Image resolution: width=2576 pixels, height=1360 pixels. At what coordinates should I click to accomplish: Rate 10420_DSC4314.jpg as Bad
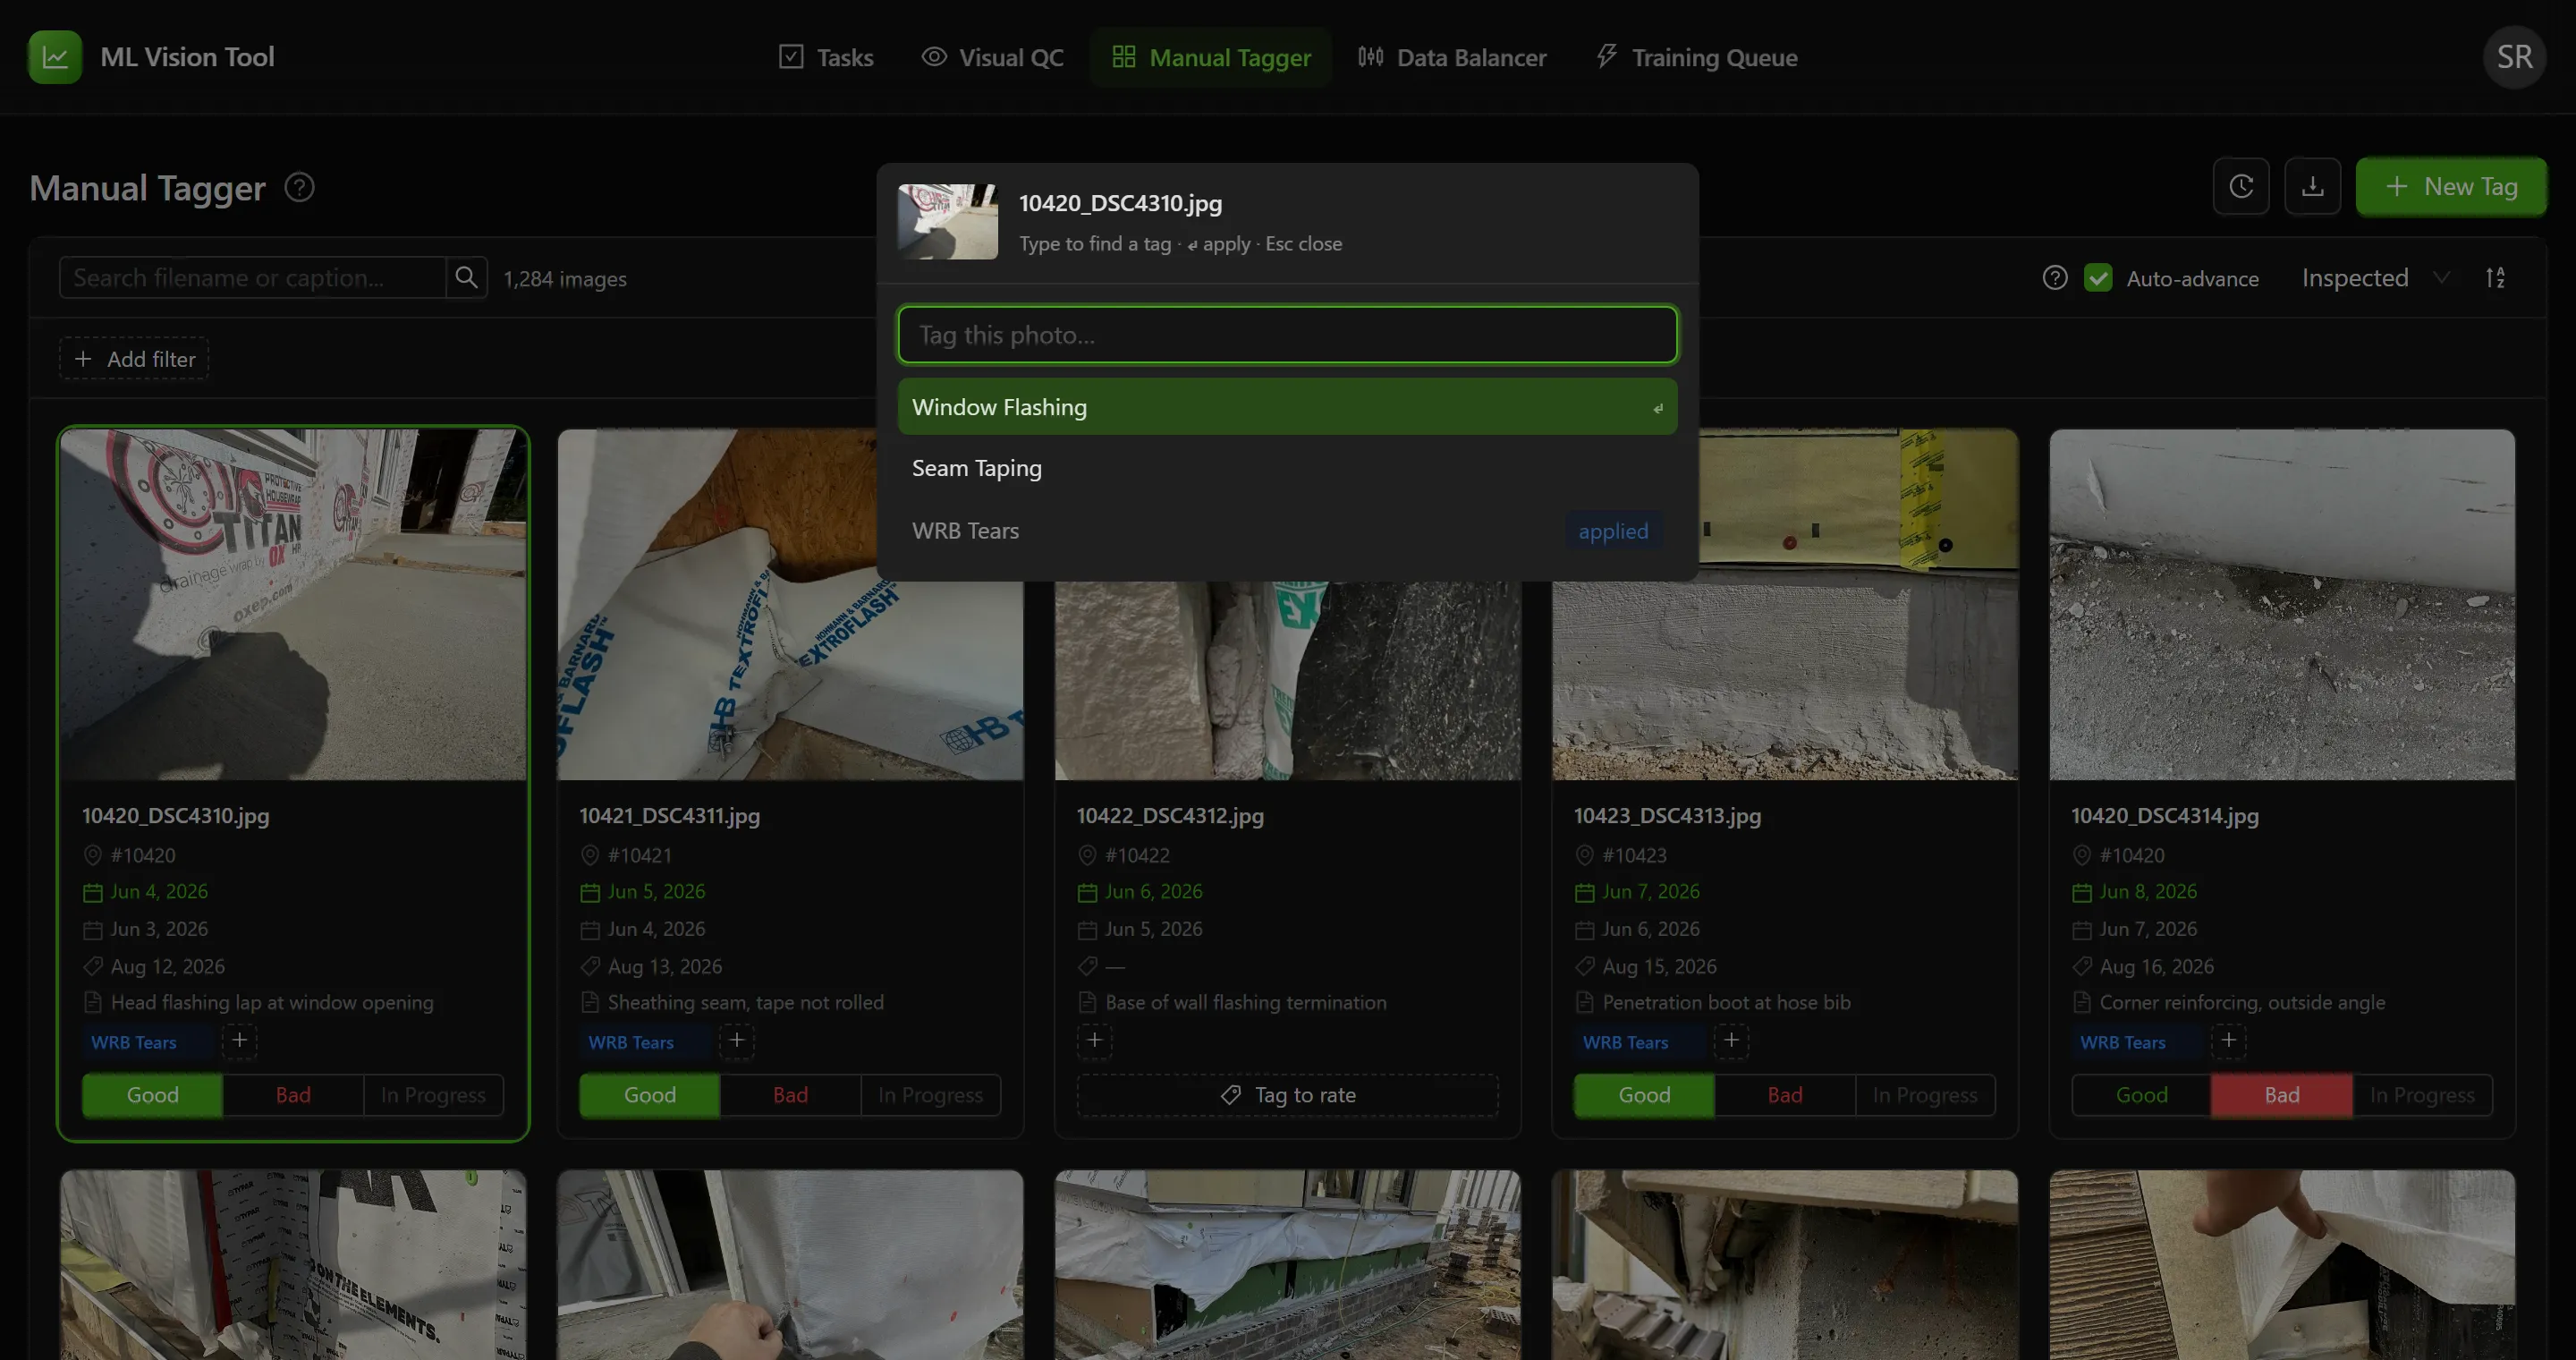(x=2282, y=1094)
